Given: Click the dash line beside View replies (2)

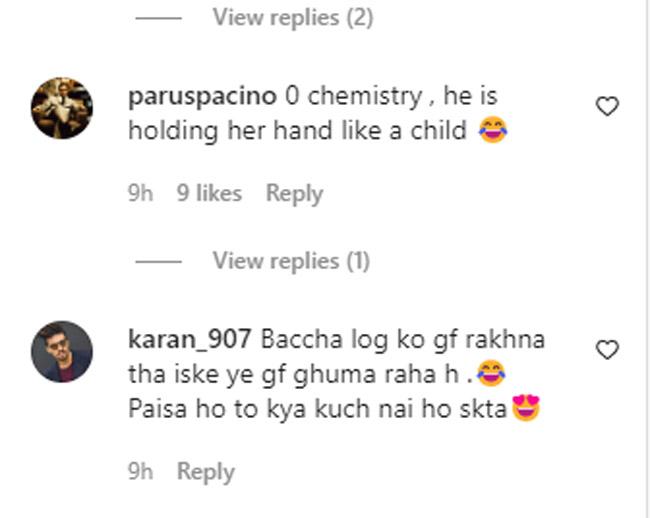Looking at the screenshot, I should [158, 18].
